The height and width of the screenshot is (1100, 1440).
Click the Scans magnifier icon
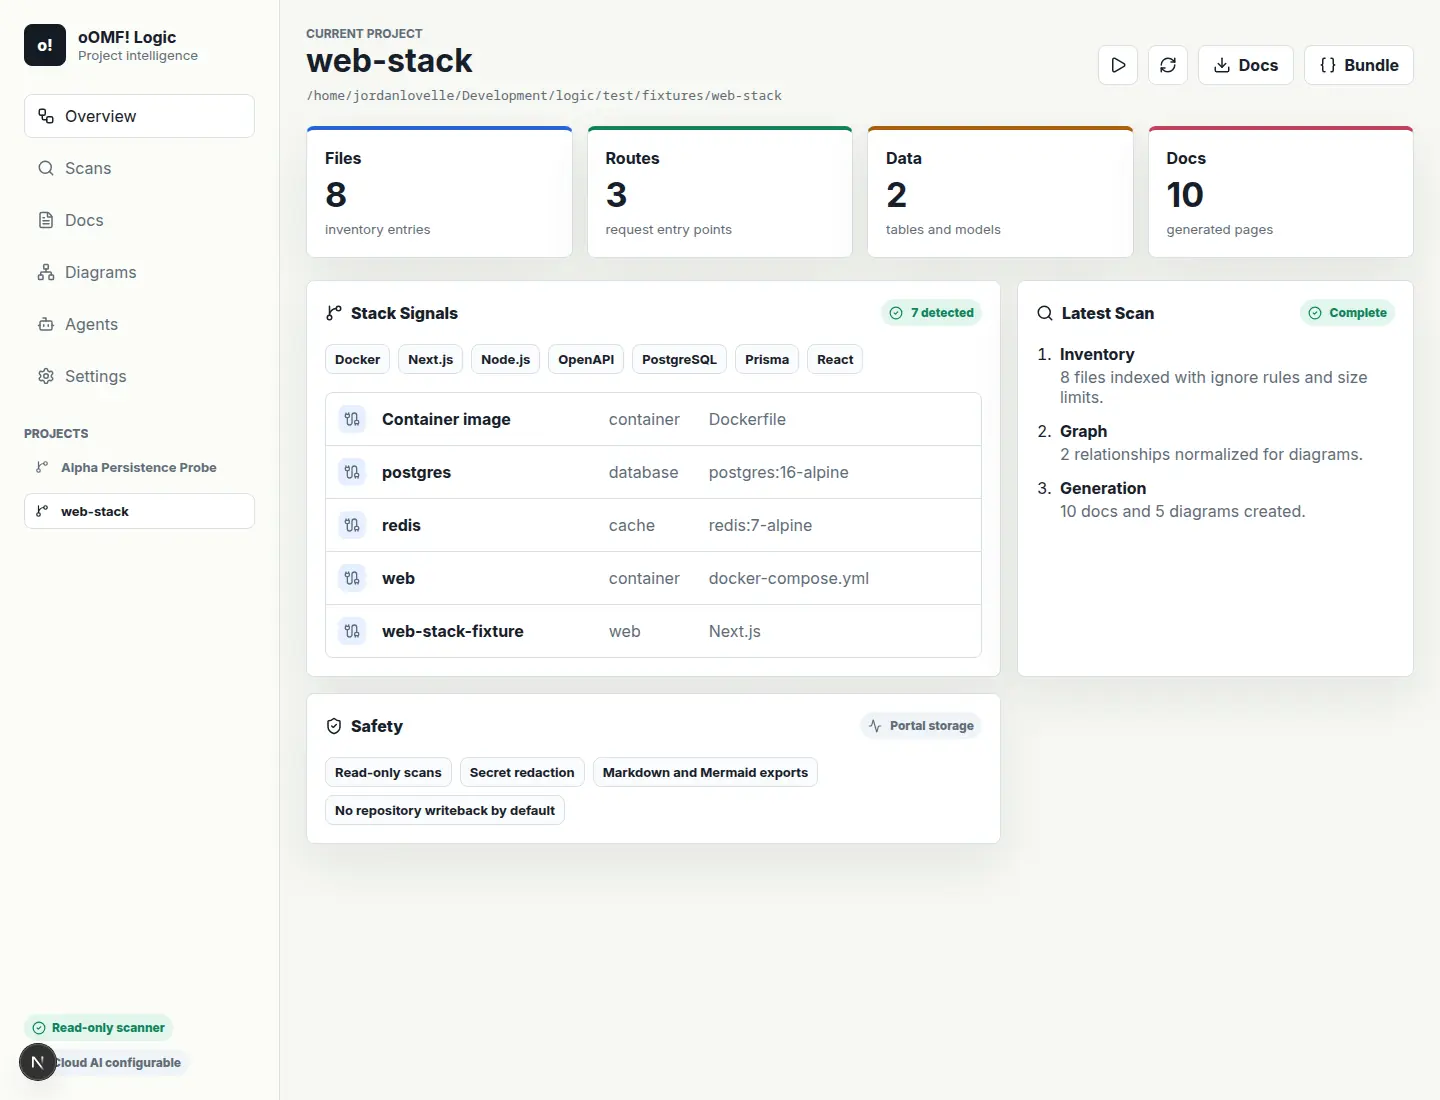coord(46,168)
